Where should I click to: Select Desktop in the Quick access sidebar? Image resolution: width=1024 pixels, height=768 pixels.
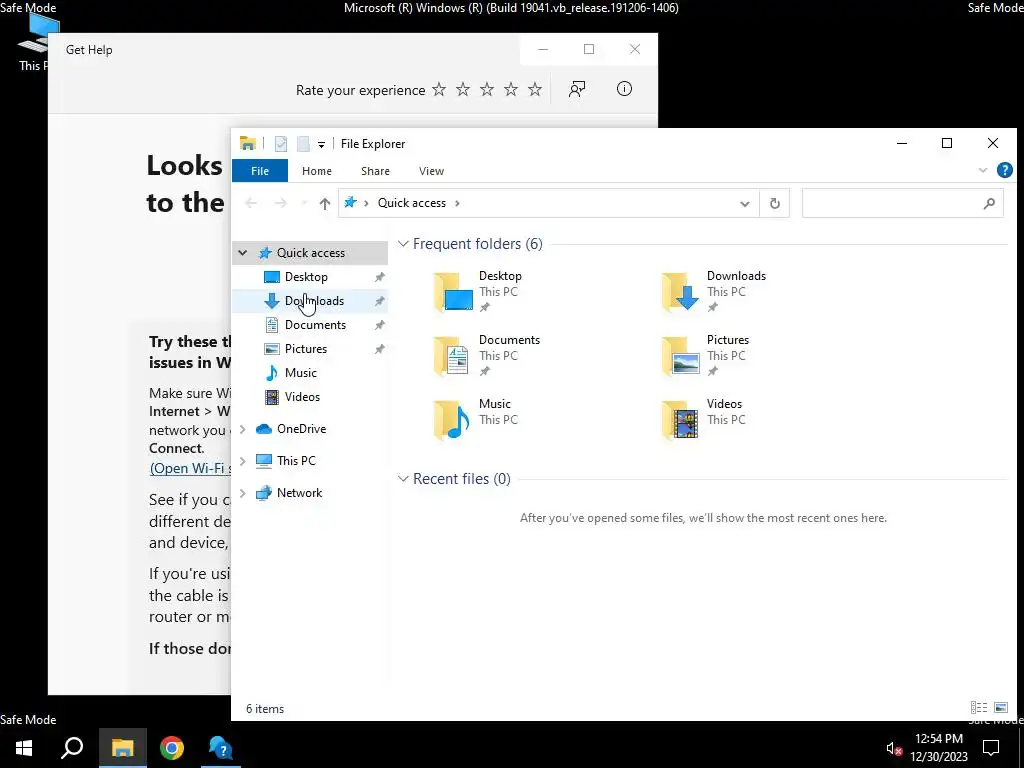306,277
